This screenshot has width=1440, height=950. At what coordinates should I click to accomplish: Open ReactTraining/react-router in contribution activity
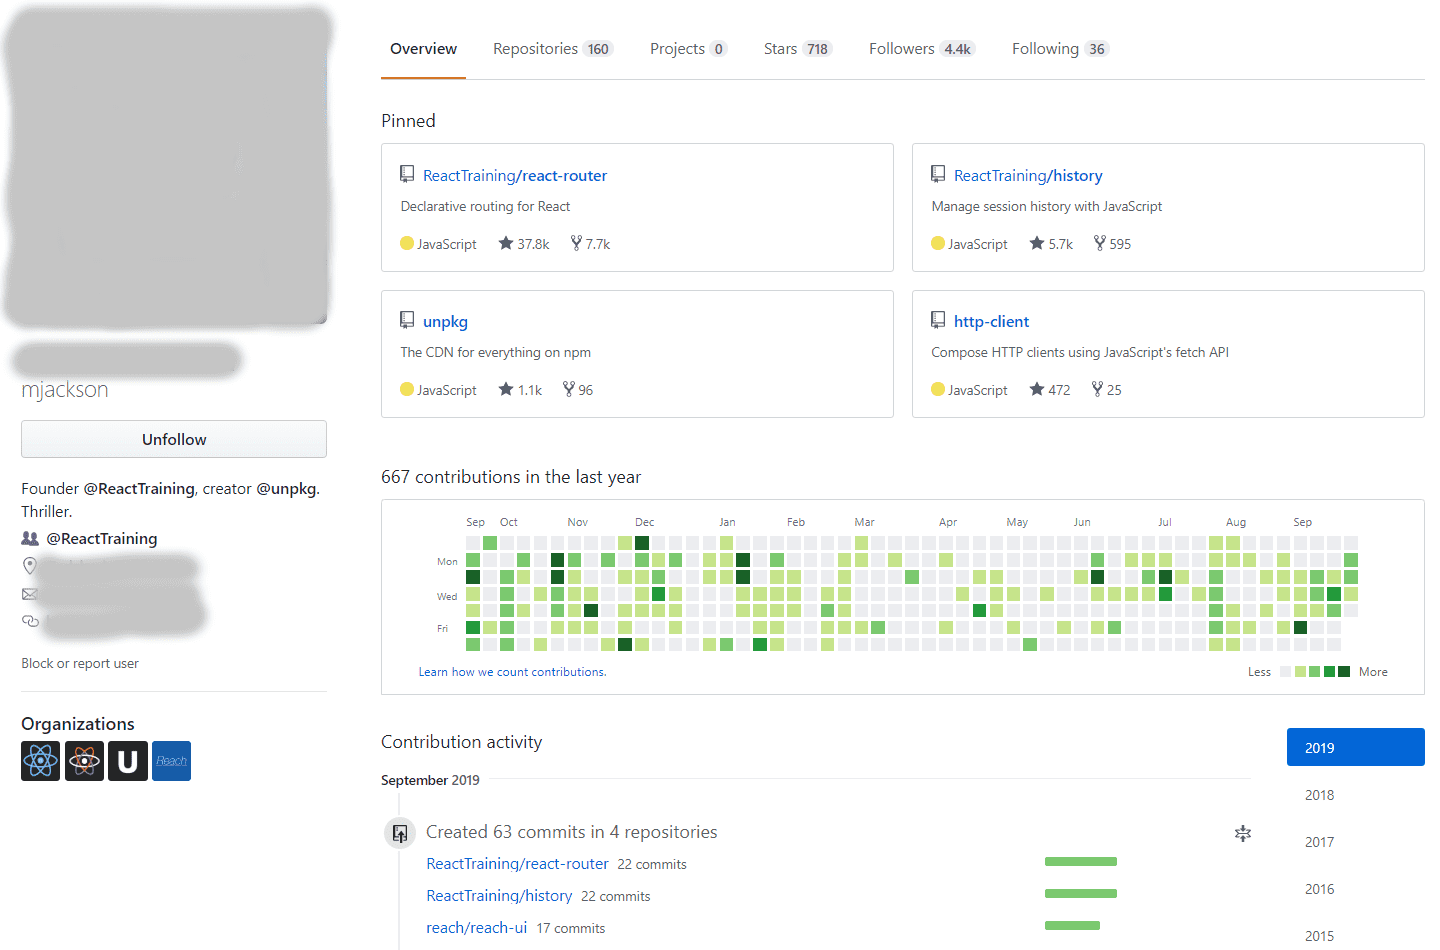click(x=517, y=863)
